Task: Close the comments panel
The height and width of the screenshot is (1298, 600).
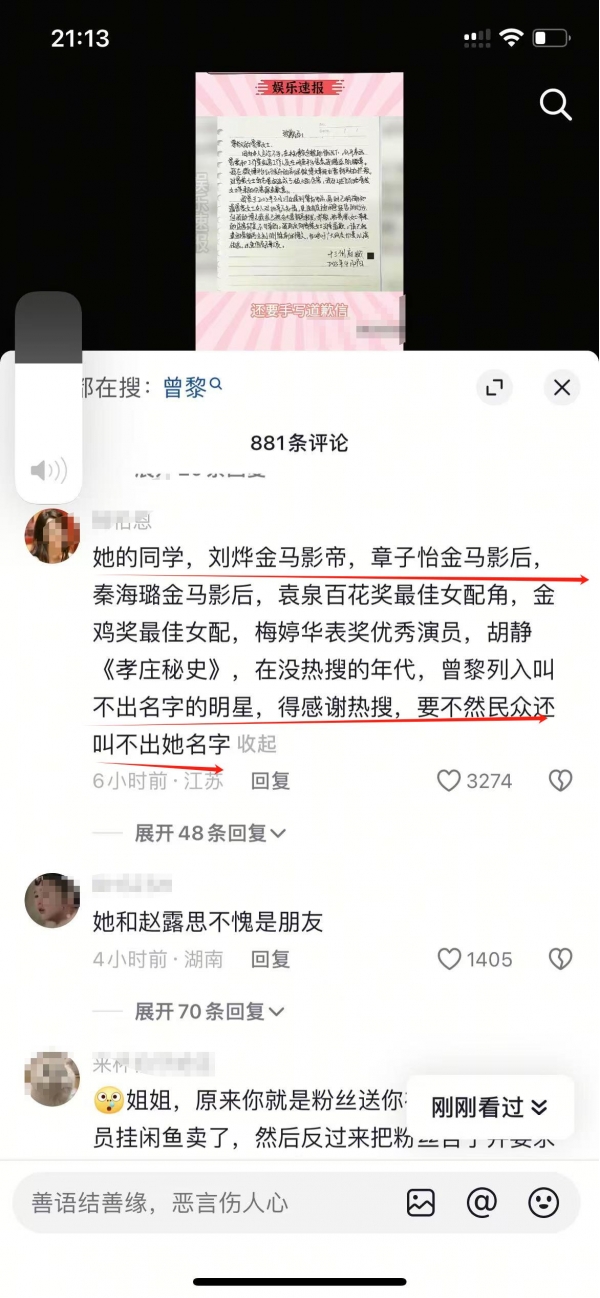Action: tap(562, 388)
